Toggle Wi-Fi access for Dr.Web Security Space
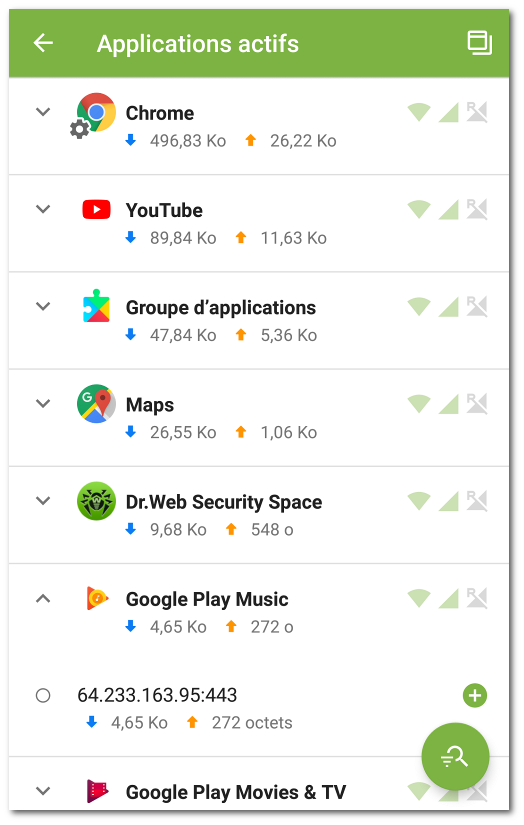The width and height of the screenshot is (524, 825). point(419,501)
